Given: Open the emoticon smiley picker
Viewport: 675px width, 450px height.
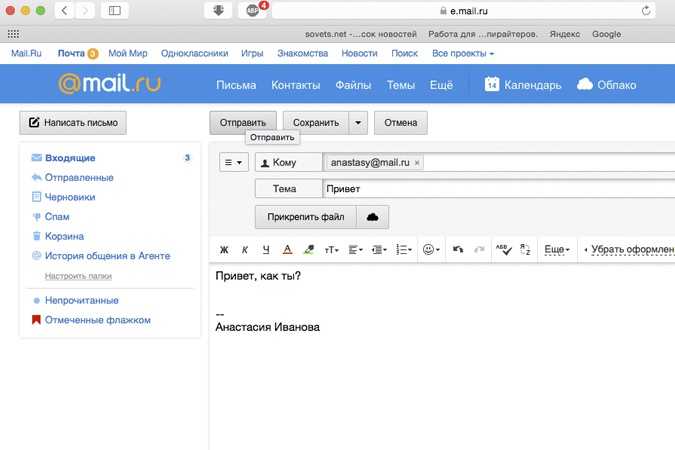Looking at the screenshot, I should click(431, 250).
